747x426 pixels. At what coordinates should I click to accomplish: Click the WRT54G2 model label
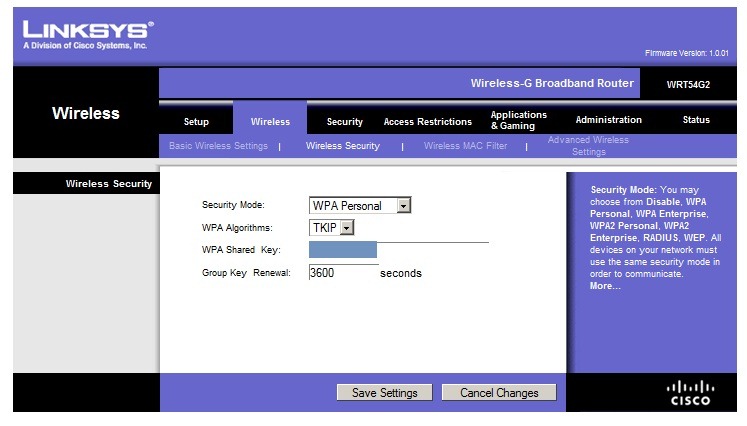[x=688, y=85]
